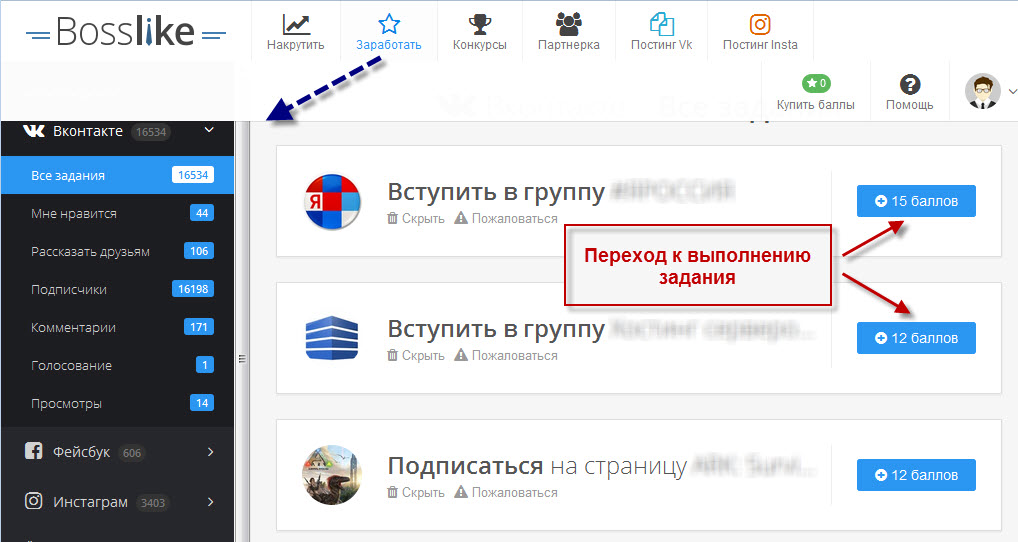The height and width of the screenshot is (542, 1018).
Task: Click the Конкурсы trophy icon
Action: click(480, 24)
